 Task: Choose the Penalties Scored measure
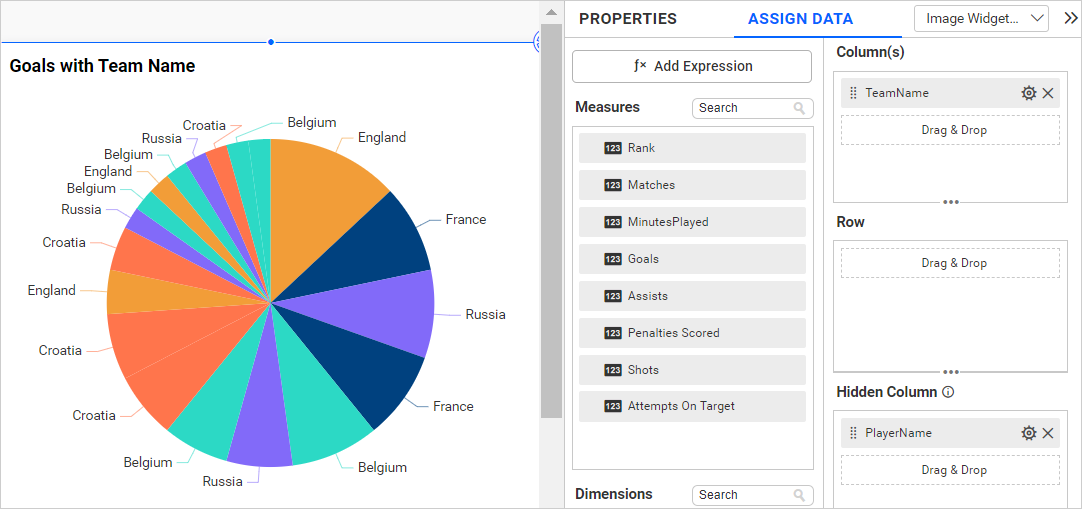pos(692,333)
